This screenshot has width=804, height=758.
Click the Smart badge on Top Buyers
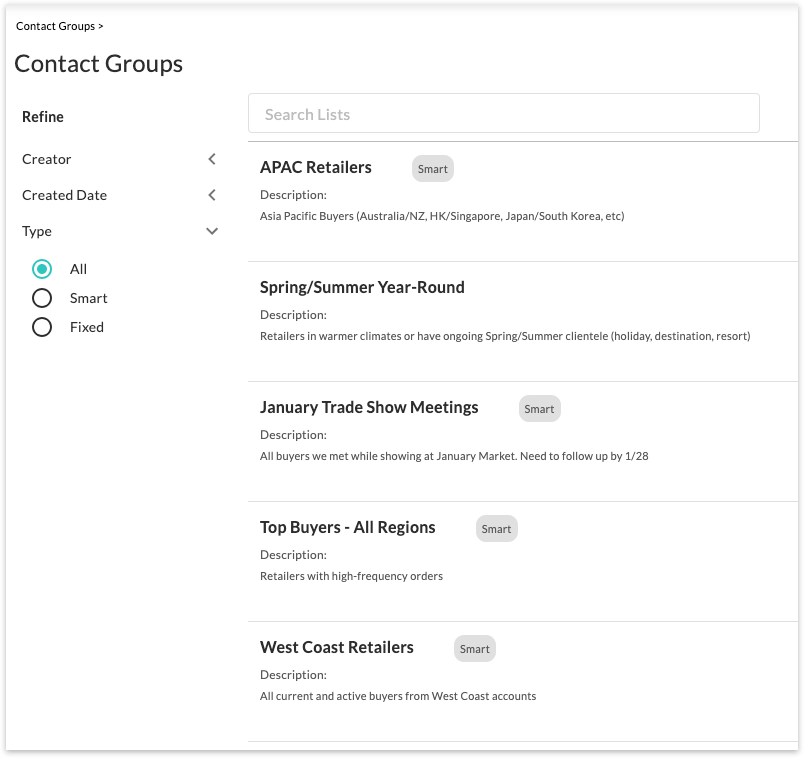[496, 529]
